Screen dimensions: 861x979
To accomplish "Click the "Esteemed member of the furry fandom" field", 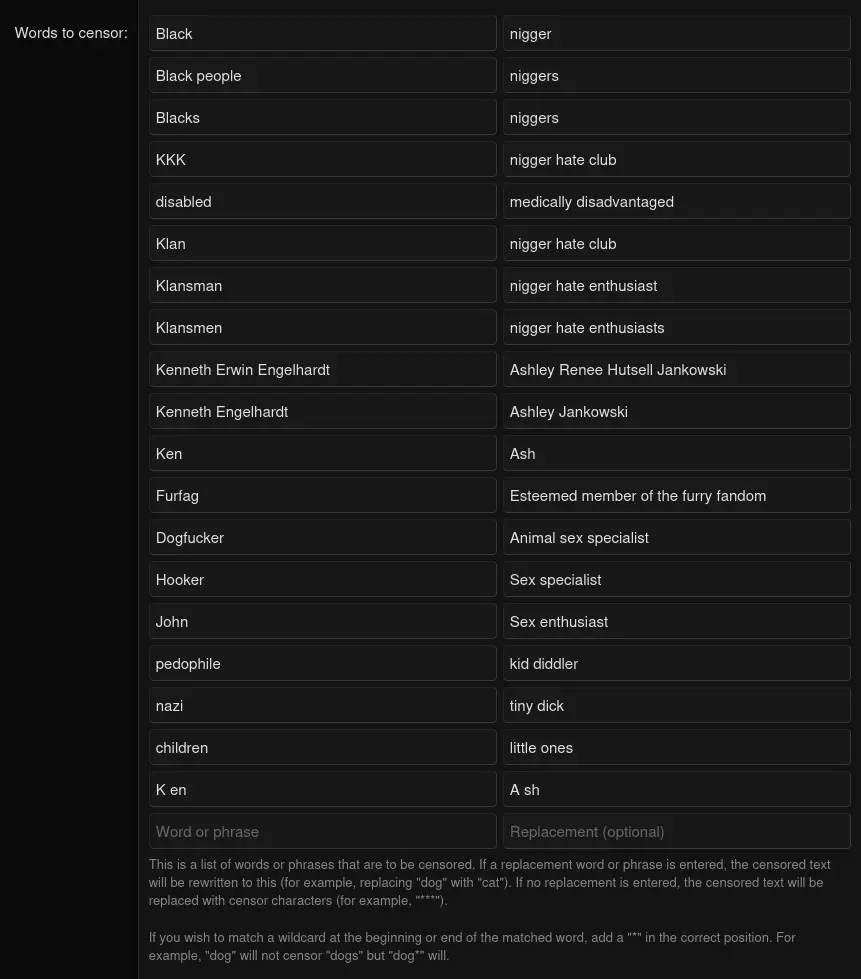I will coord(676,495).
